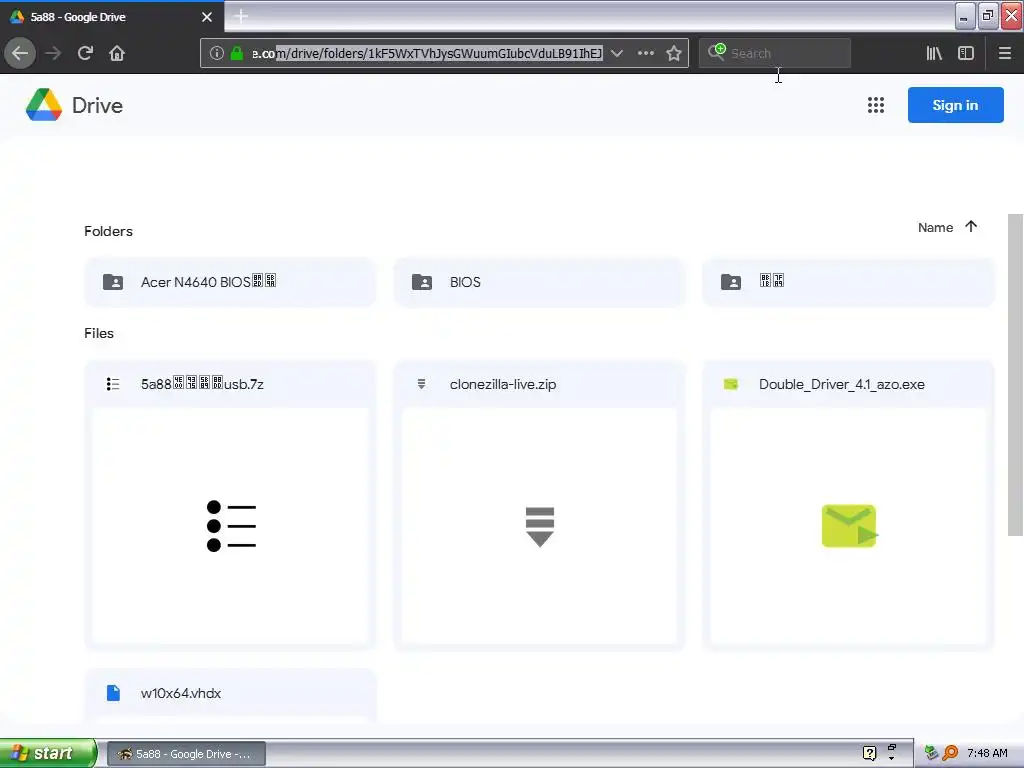1024x768 pixels.
Task: Open the address bar history dropdown
Action: click(x=616, y=53)
